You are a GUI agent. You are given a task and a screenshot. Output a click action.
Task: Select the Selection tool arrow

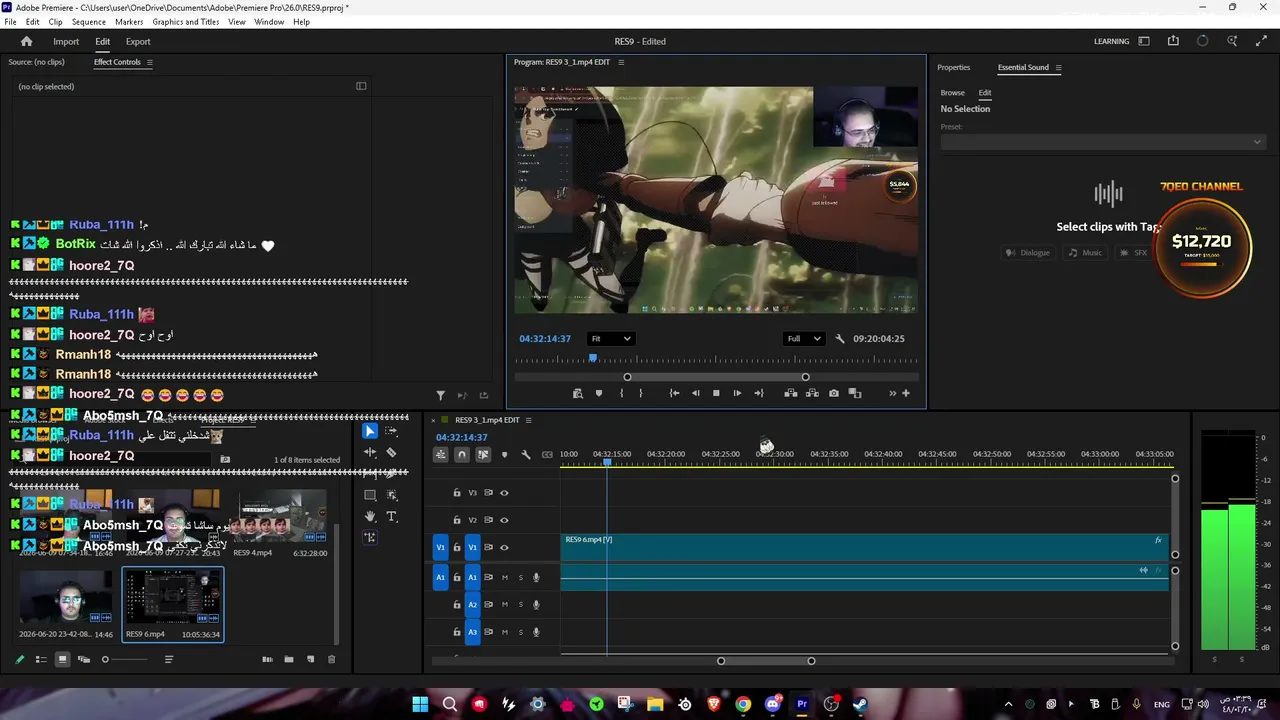click(370, 431)
